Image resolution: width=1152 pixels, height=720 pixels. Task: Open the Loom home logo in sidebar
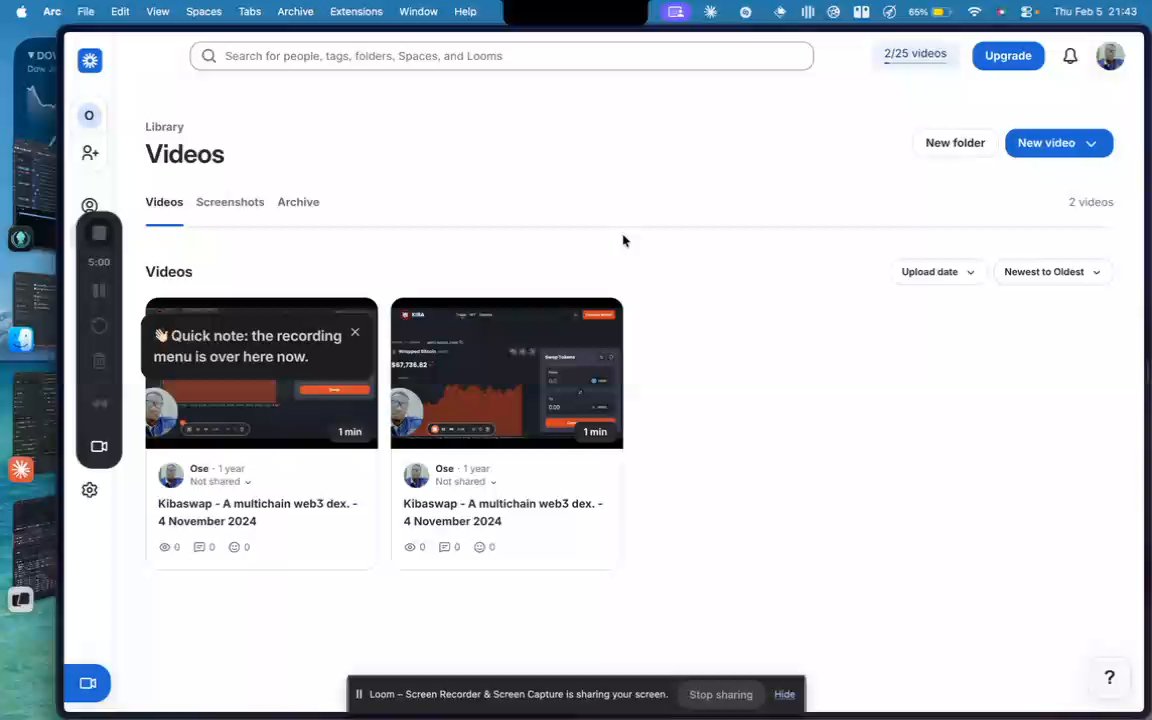coord(90,60)
